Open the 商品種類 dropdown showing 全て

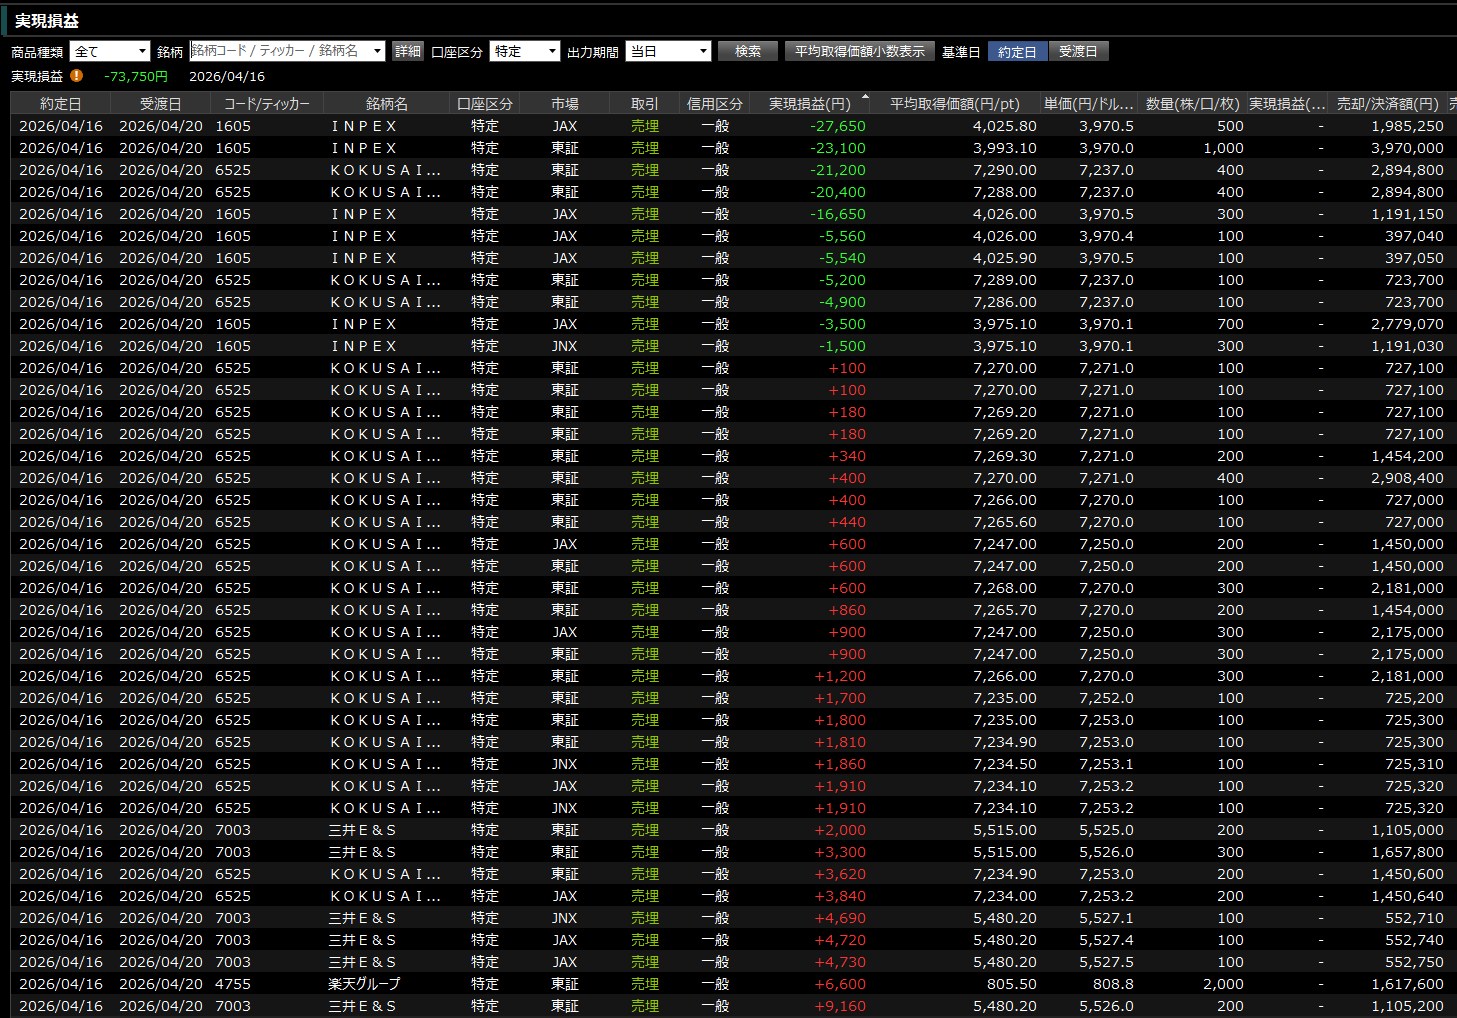[109, 52]
